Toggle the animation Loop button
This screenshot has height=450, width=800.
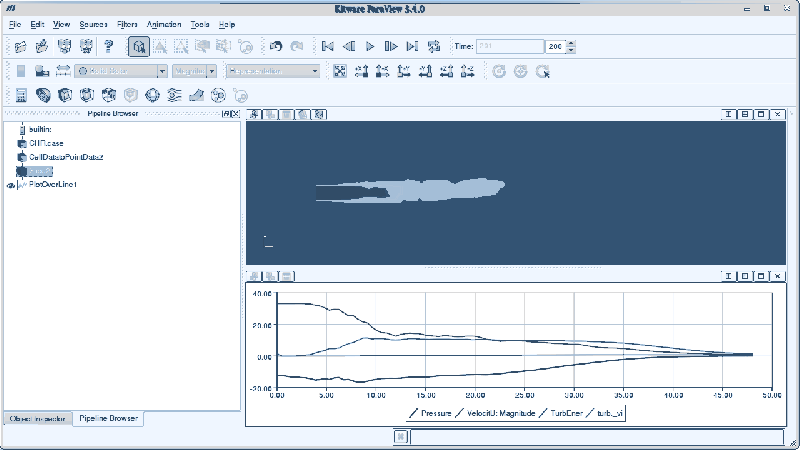(x=434, y=46)
